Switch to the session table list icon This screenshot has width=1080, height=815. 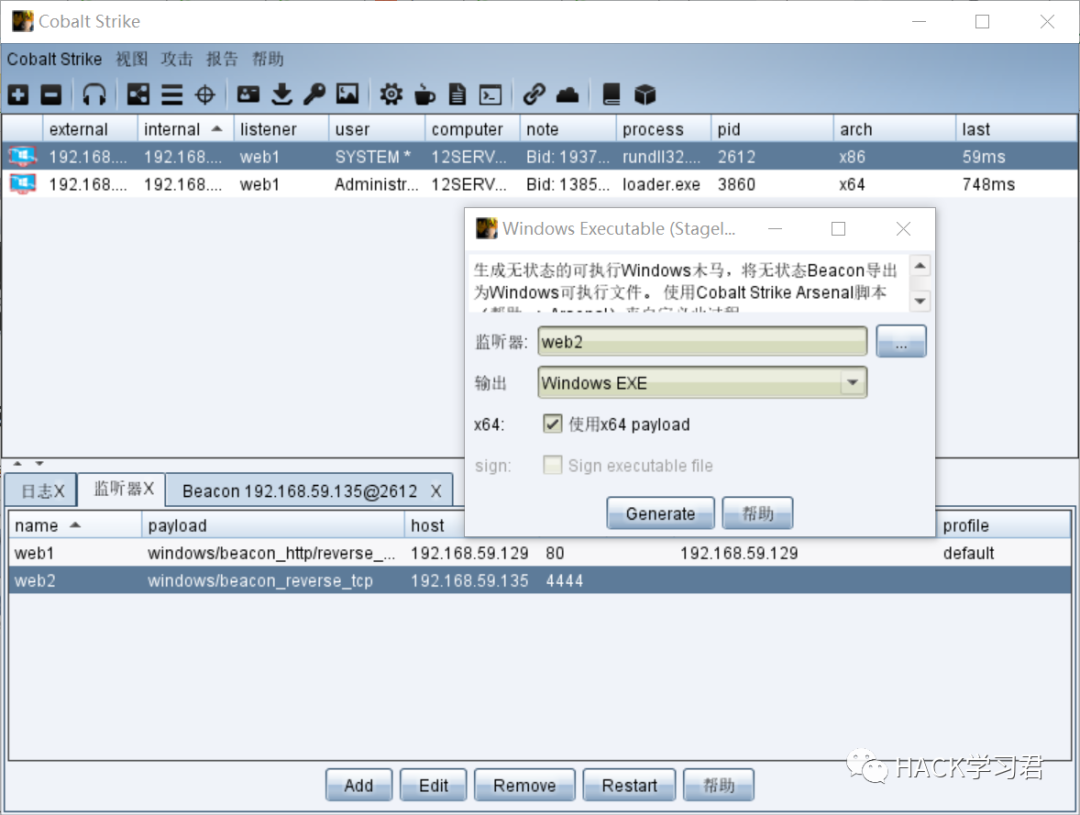[x=172, y=94]
